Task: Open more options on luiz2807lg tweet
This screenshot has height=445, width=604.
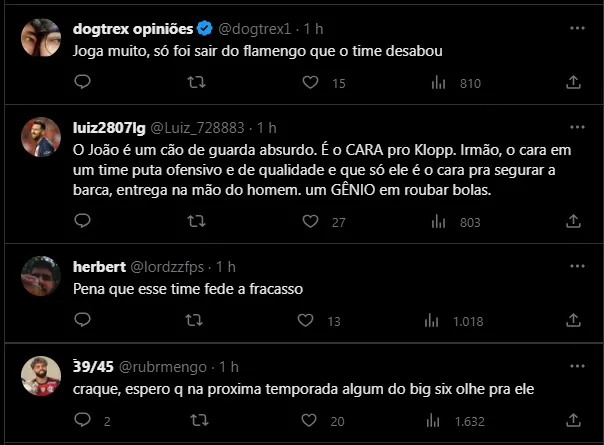Action: 575,128
